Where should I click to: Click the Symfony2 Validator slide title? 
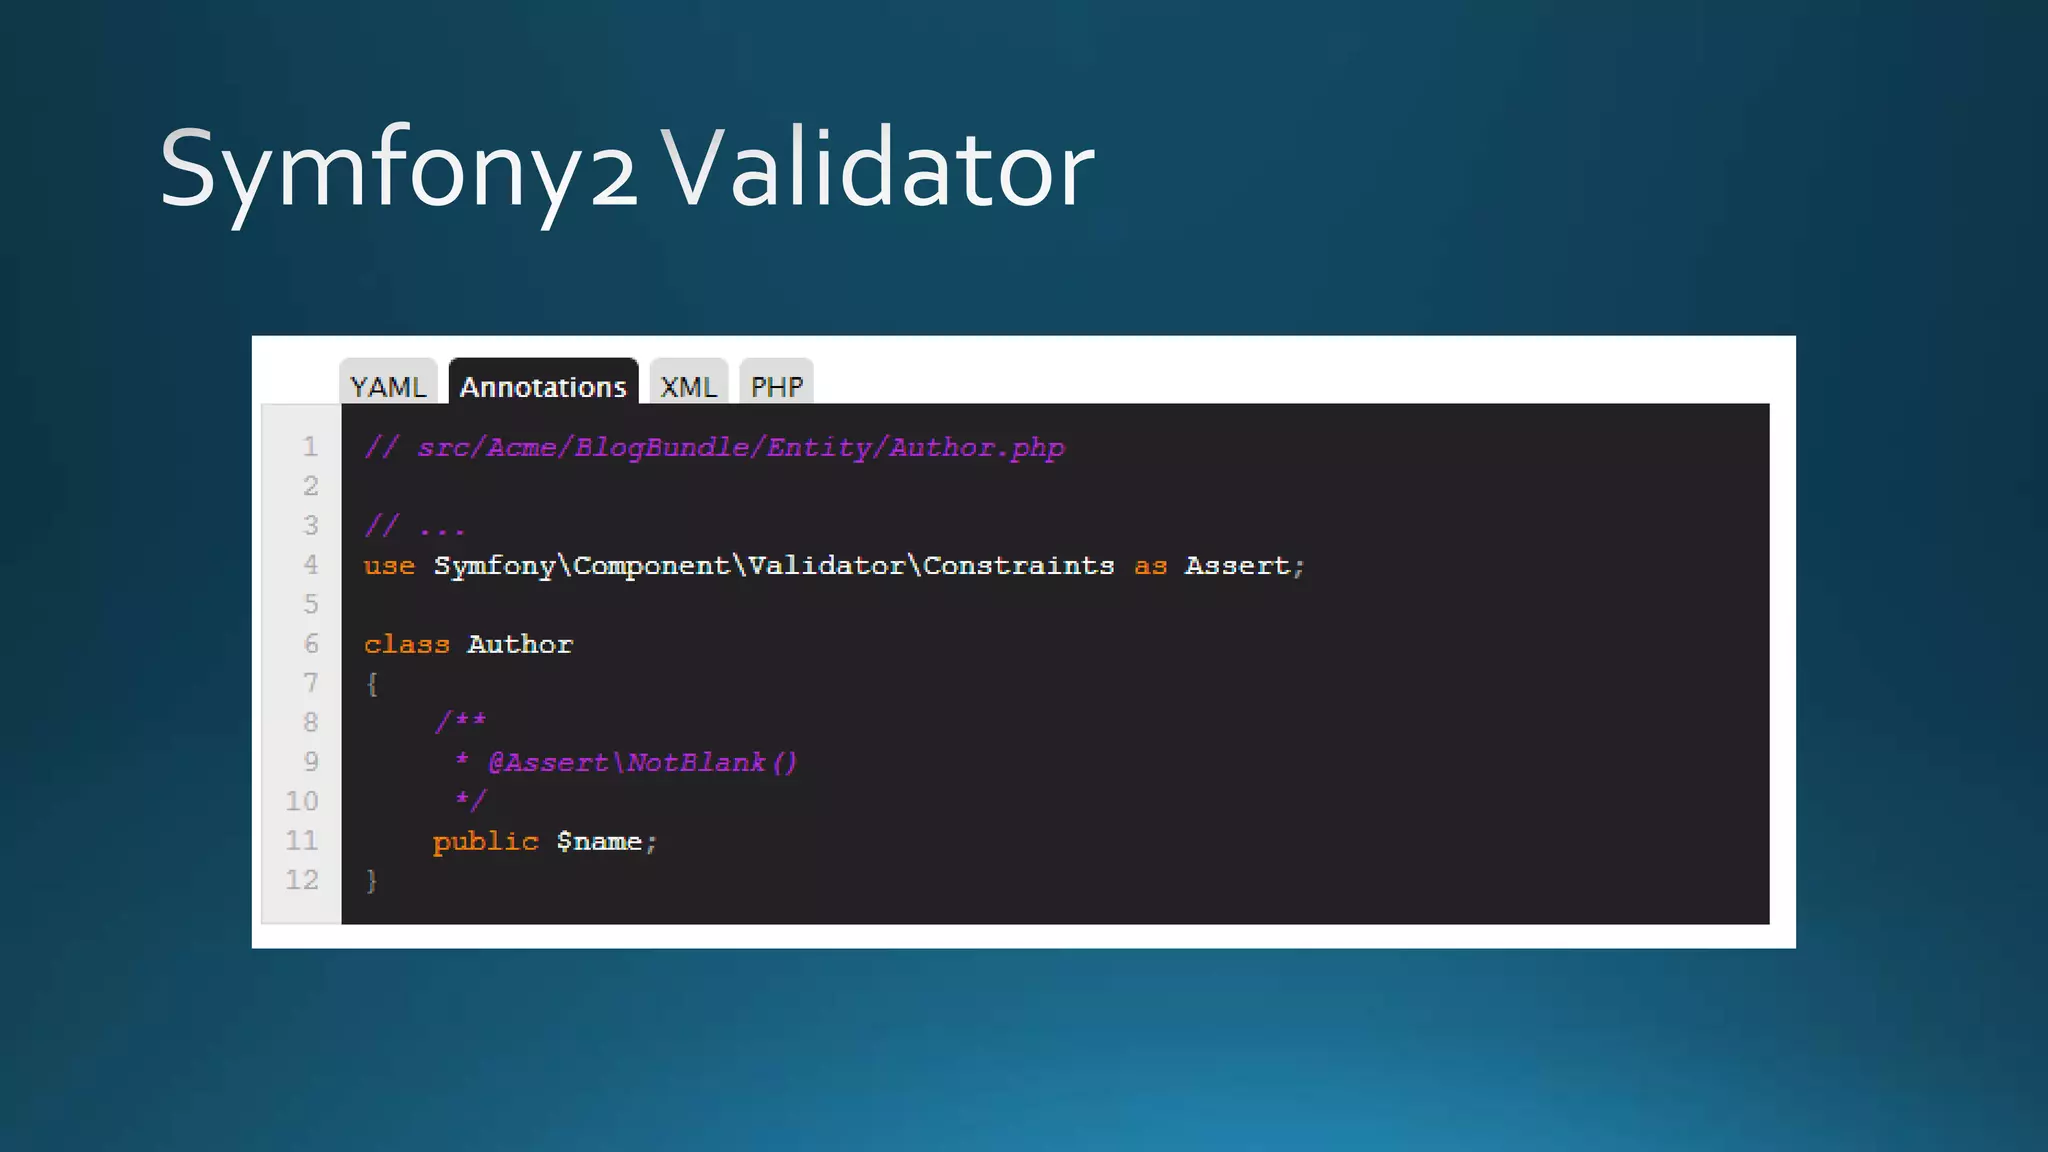coord(627,170)
